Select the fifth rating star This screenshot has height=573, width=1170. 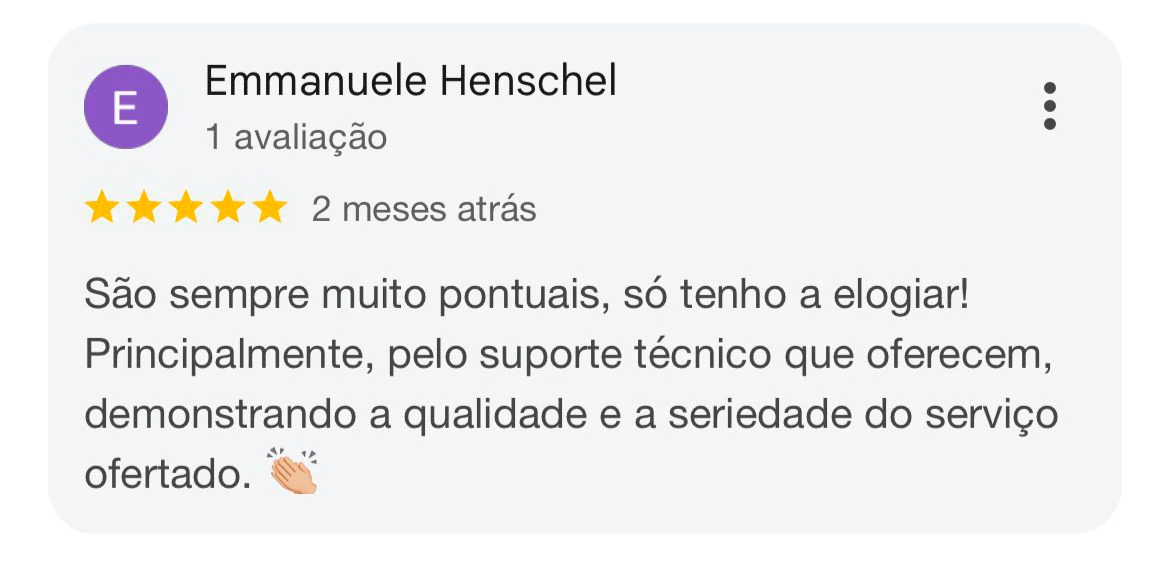pyautogui.click(x=269, y=207)
